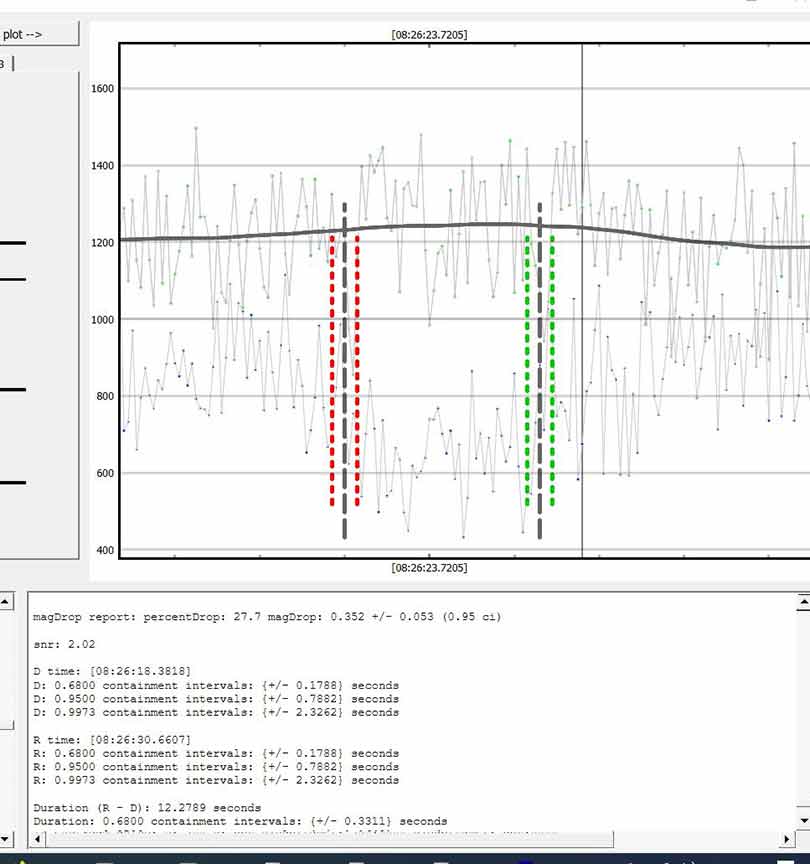Click the "Duration: 0.6800 containment intervals" line

pos(240,821)
